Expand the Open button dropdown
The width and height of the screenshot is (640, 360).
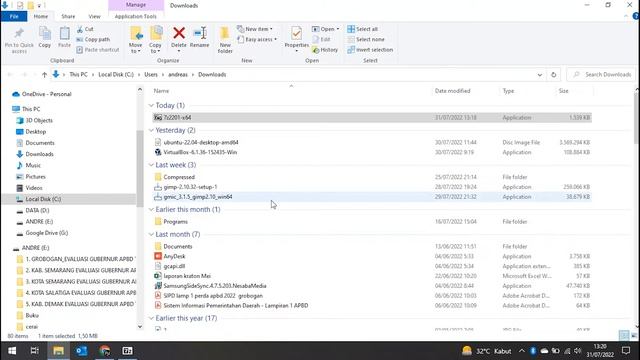[x=338, y=29]
